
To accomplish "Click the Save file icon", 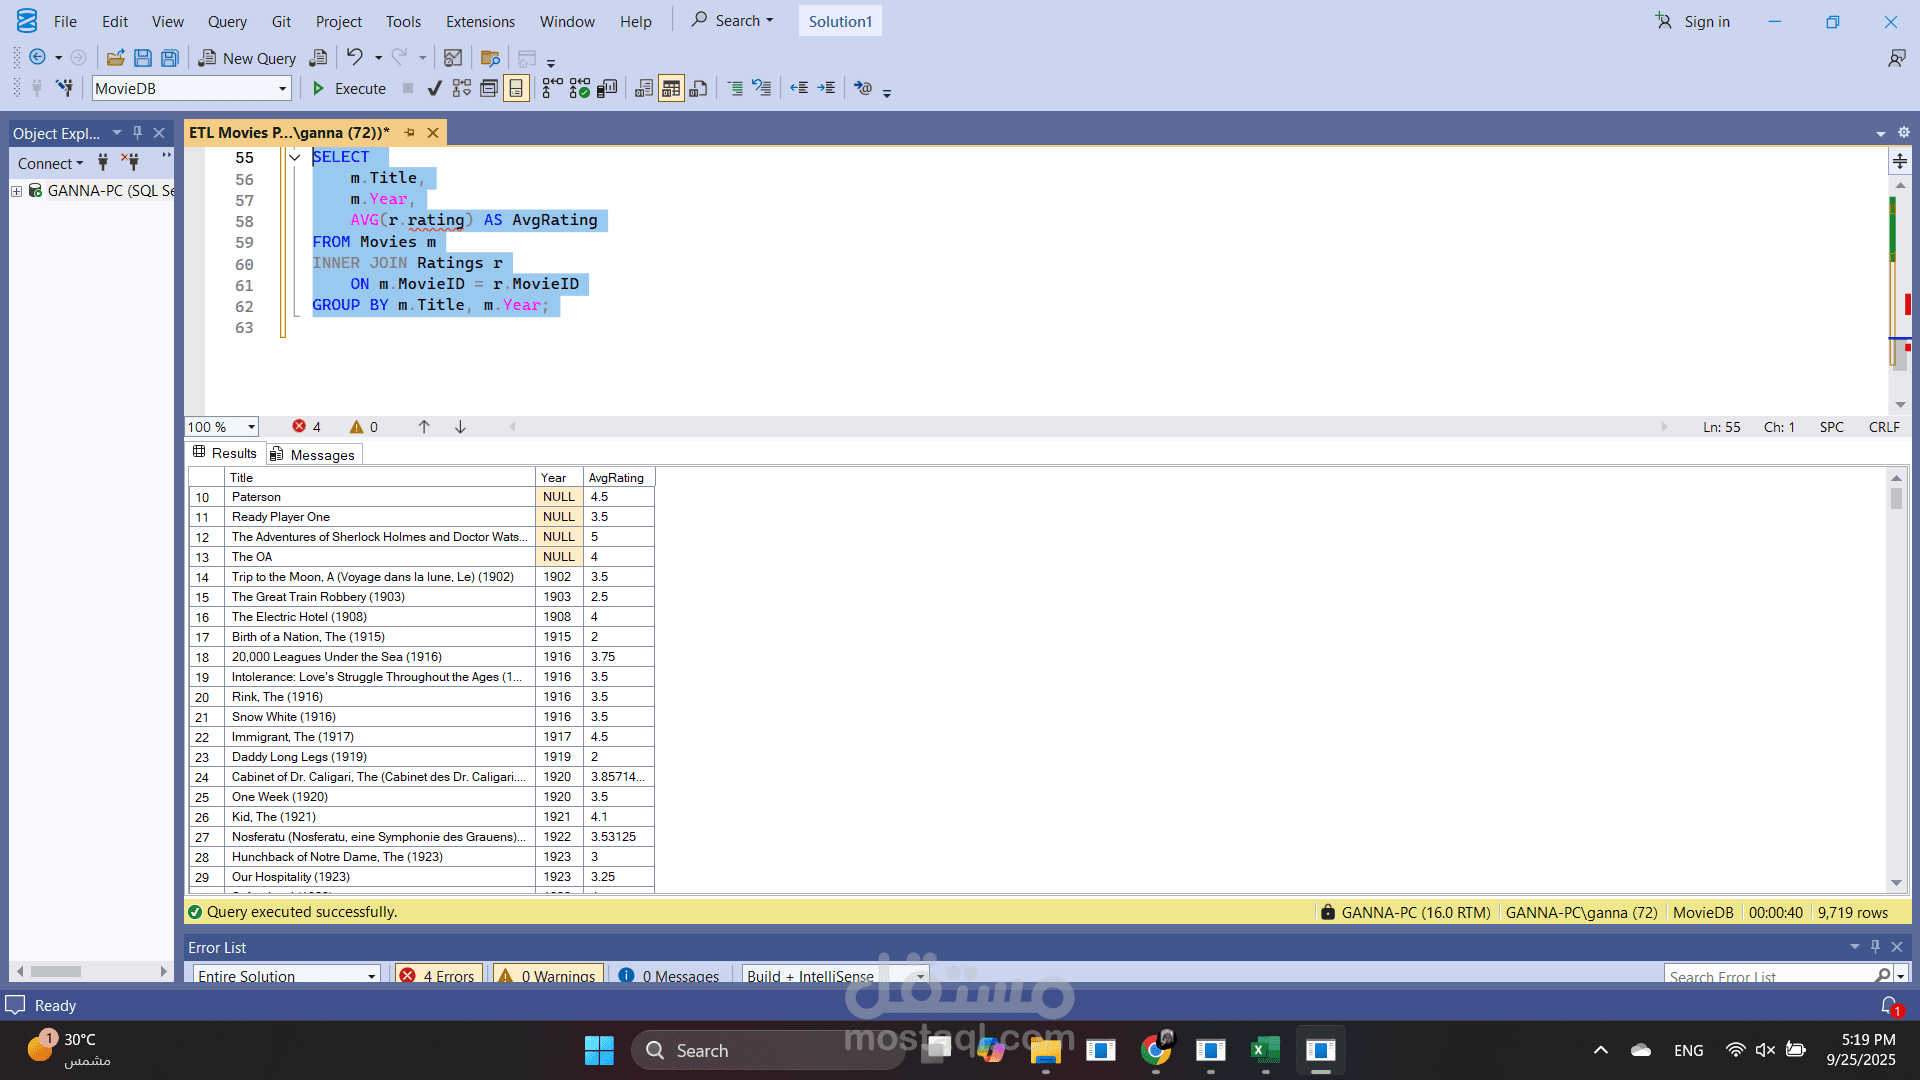I will coord(143,58).
